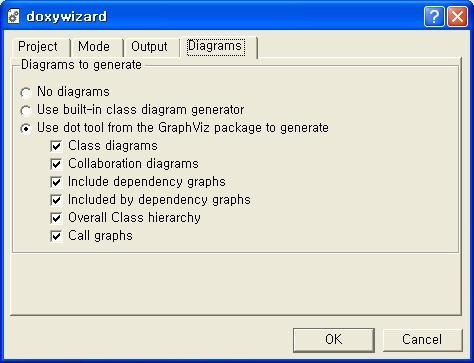Uncheck the Class diagrams checkbox

pos(56,146)
